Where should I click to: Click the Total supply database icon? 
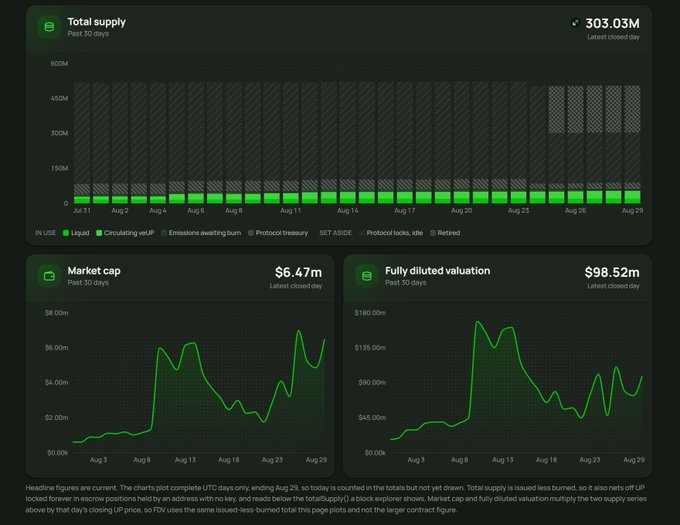[x=49, y=27]
